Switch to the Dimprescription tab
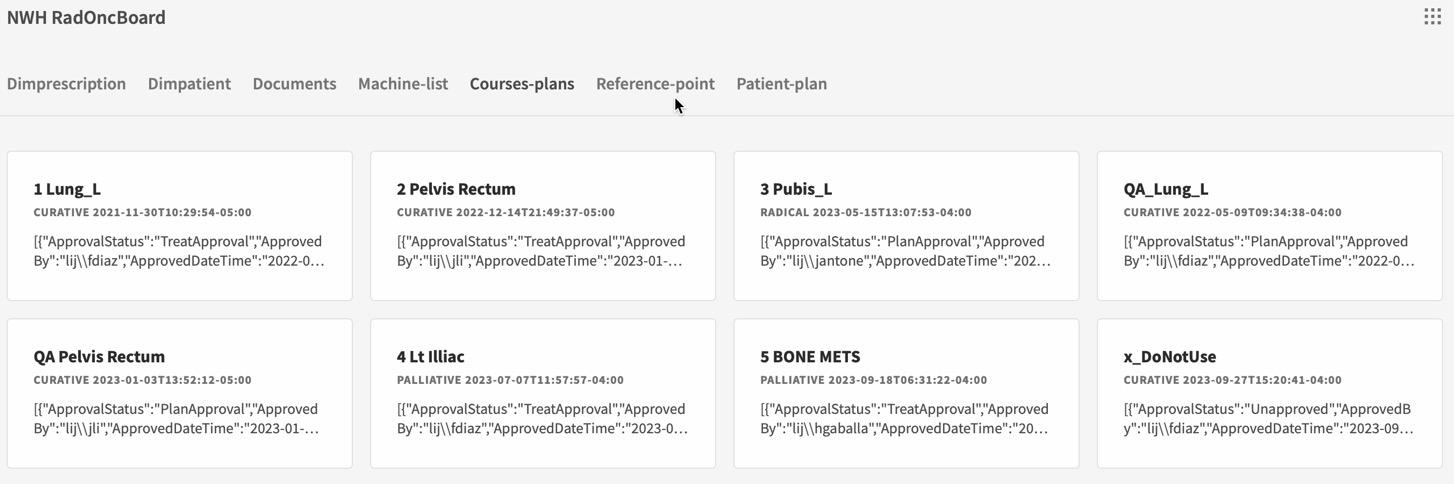The width and height of the screenshot is (1454, 484). coord(66,84)
